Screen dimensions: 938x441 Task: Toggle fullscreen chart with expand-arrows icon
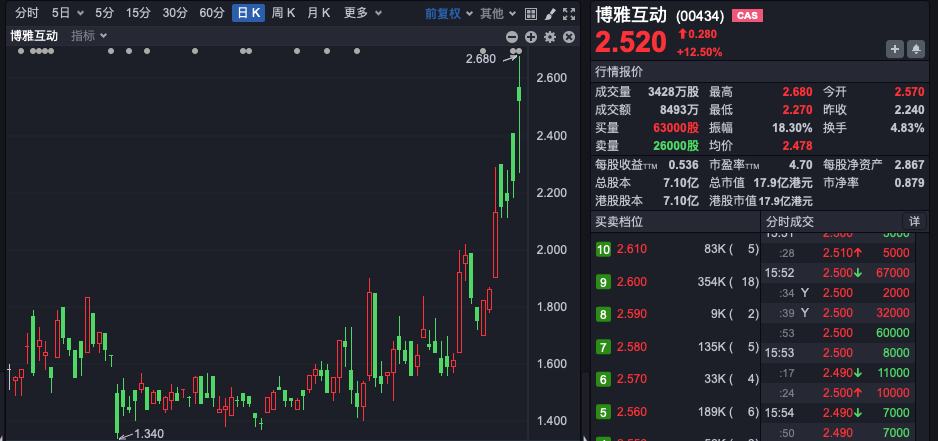(x=570, y=13)
